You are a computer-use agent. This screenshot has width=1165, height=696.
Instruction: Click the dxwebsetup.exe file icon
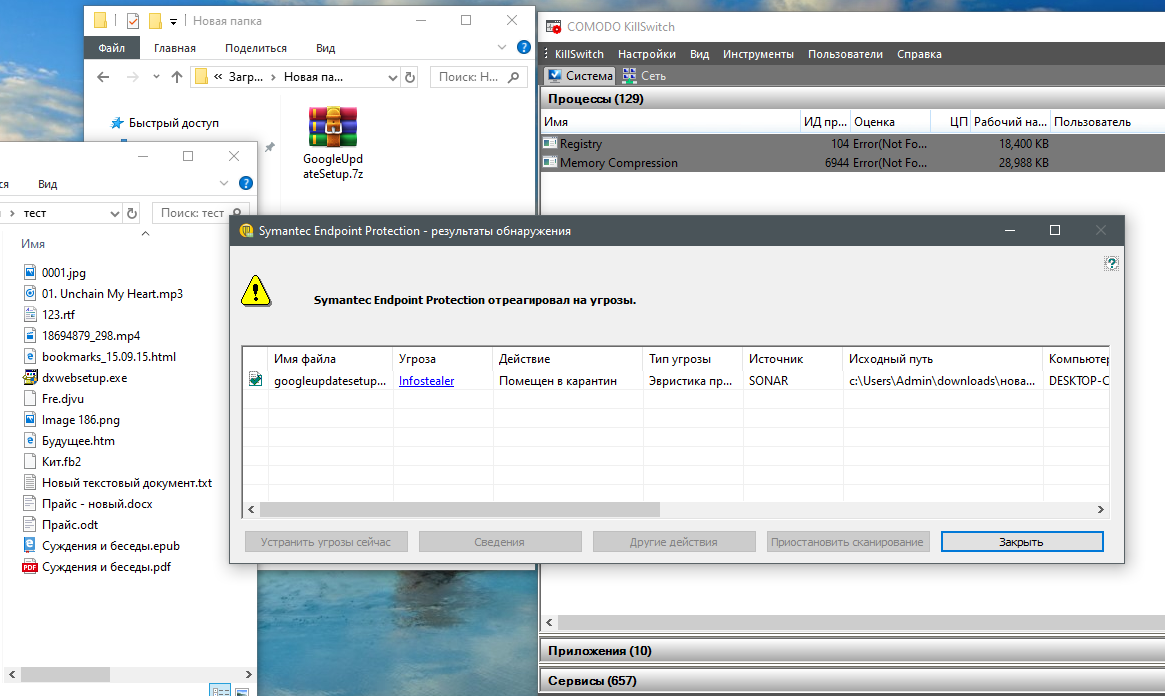30,377
